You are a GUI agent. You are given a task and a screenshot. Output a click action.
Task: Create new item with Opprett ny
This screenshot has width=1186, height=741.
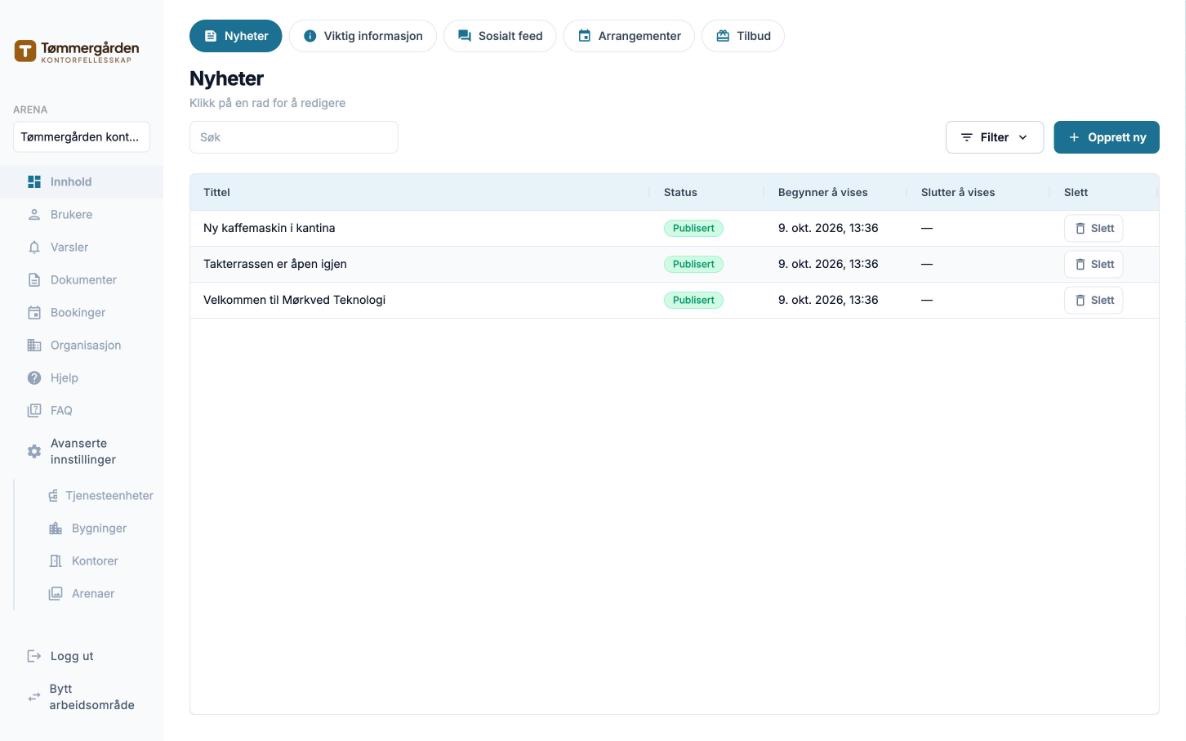coord(1107,138)
